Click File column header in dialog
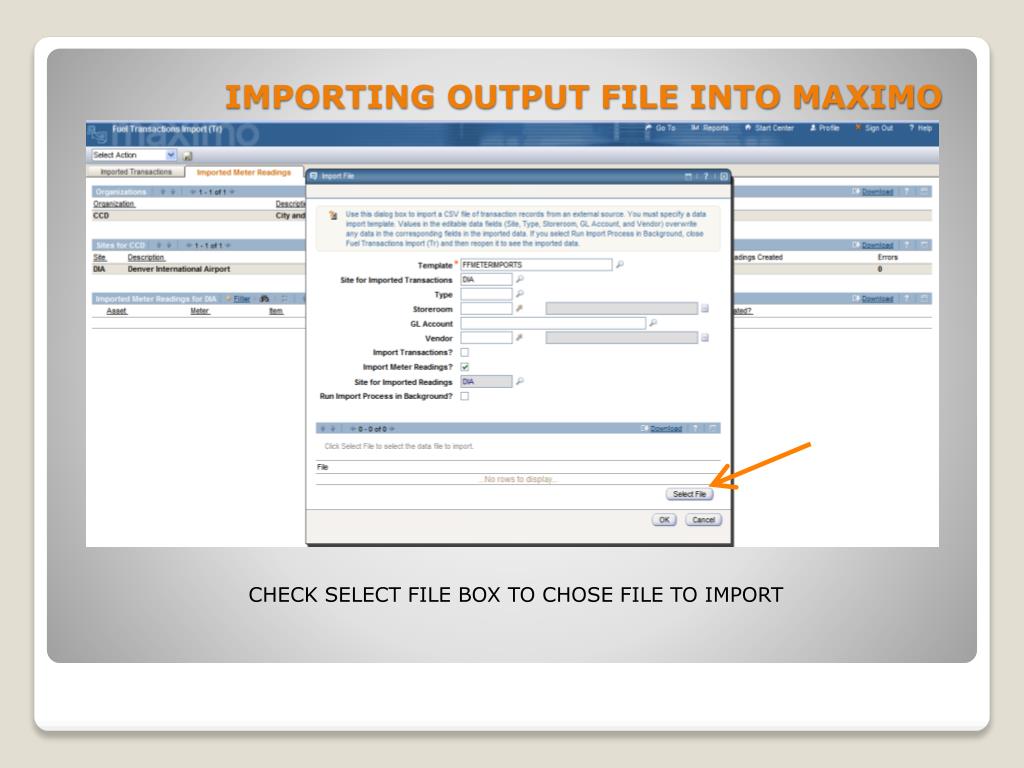The height and width of the screenshot is (768, 1024). click(x=323, y=467)
